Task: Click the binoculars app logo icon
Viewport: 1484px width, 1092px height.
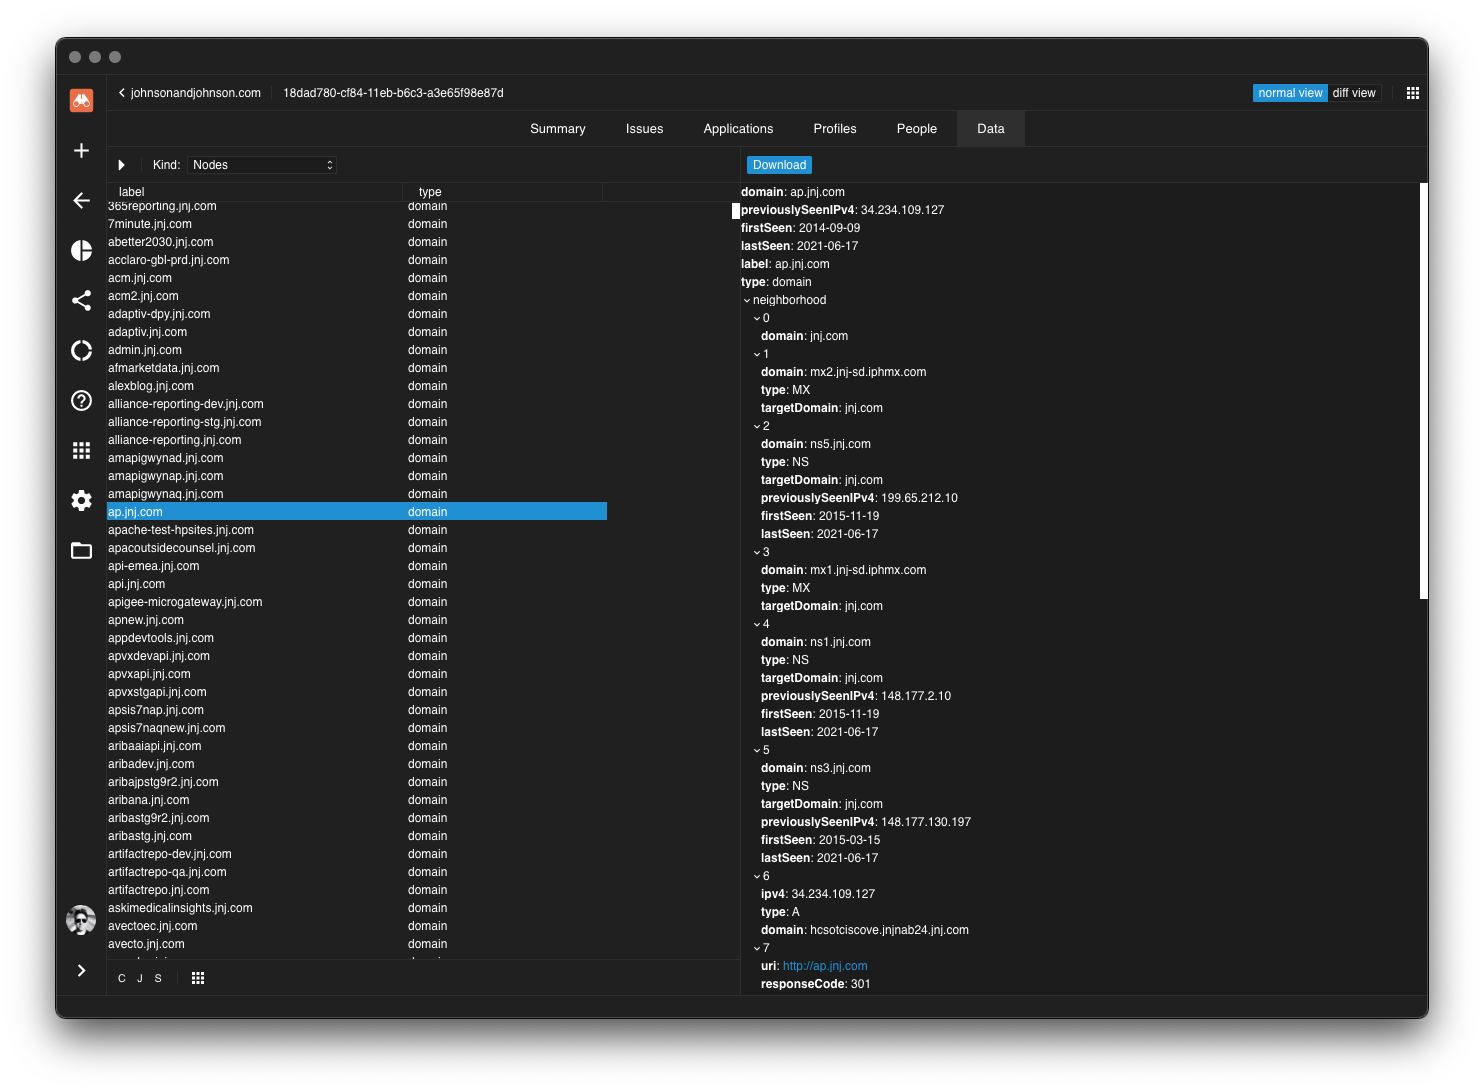Action: point(81,100)
